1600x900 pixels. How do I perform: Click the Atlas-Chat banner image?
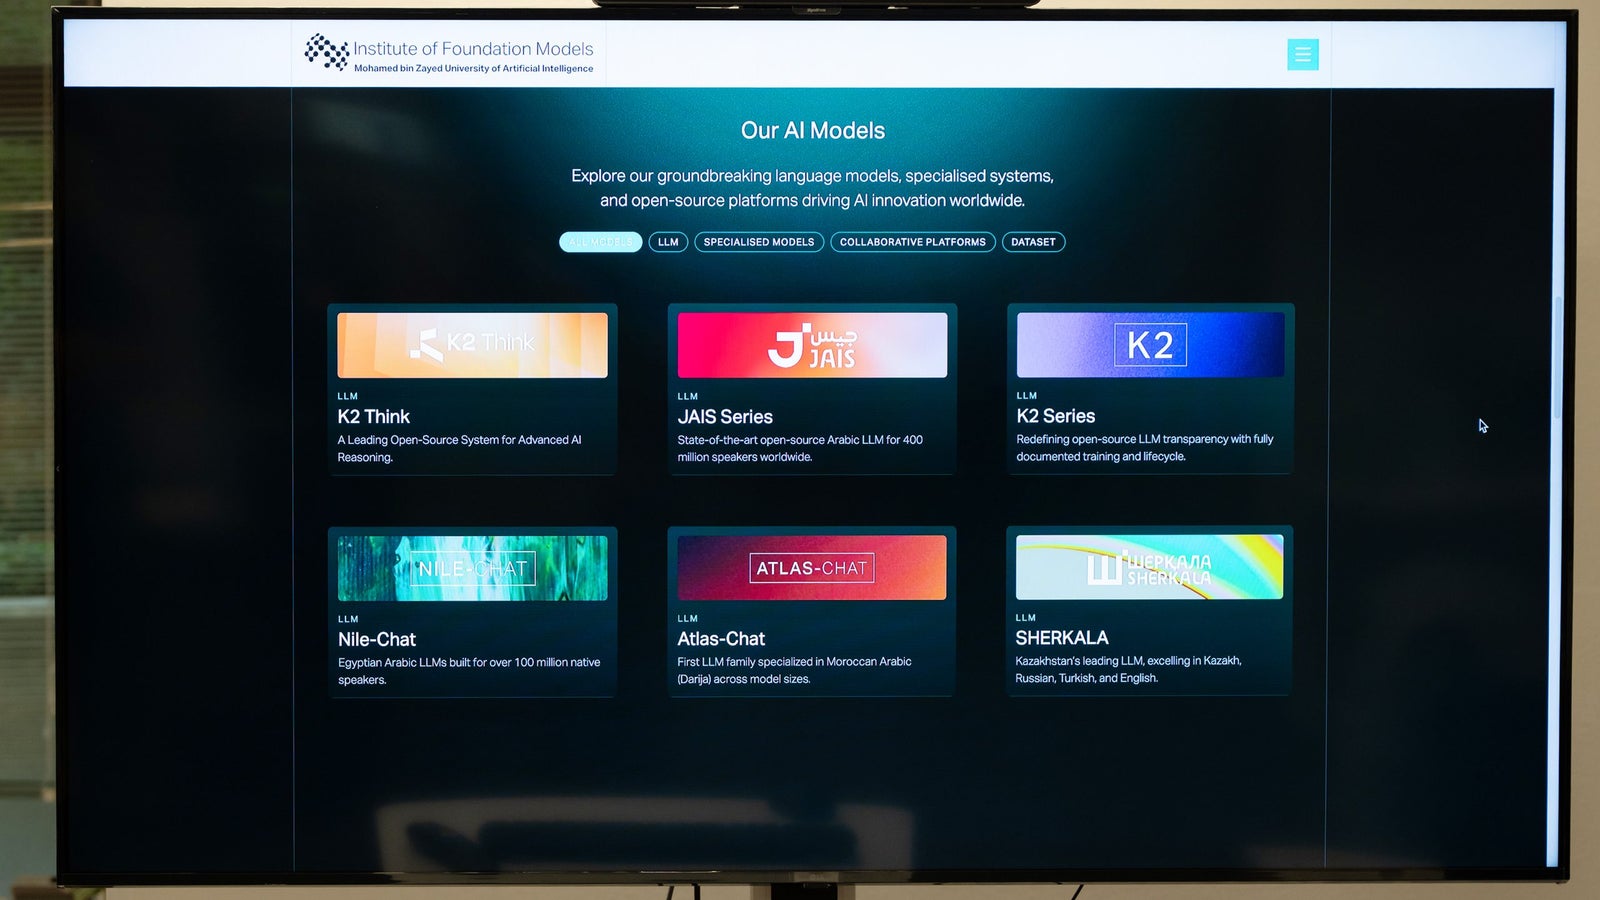[x=811, y=567]
